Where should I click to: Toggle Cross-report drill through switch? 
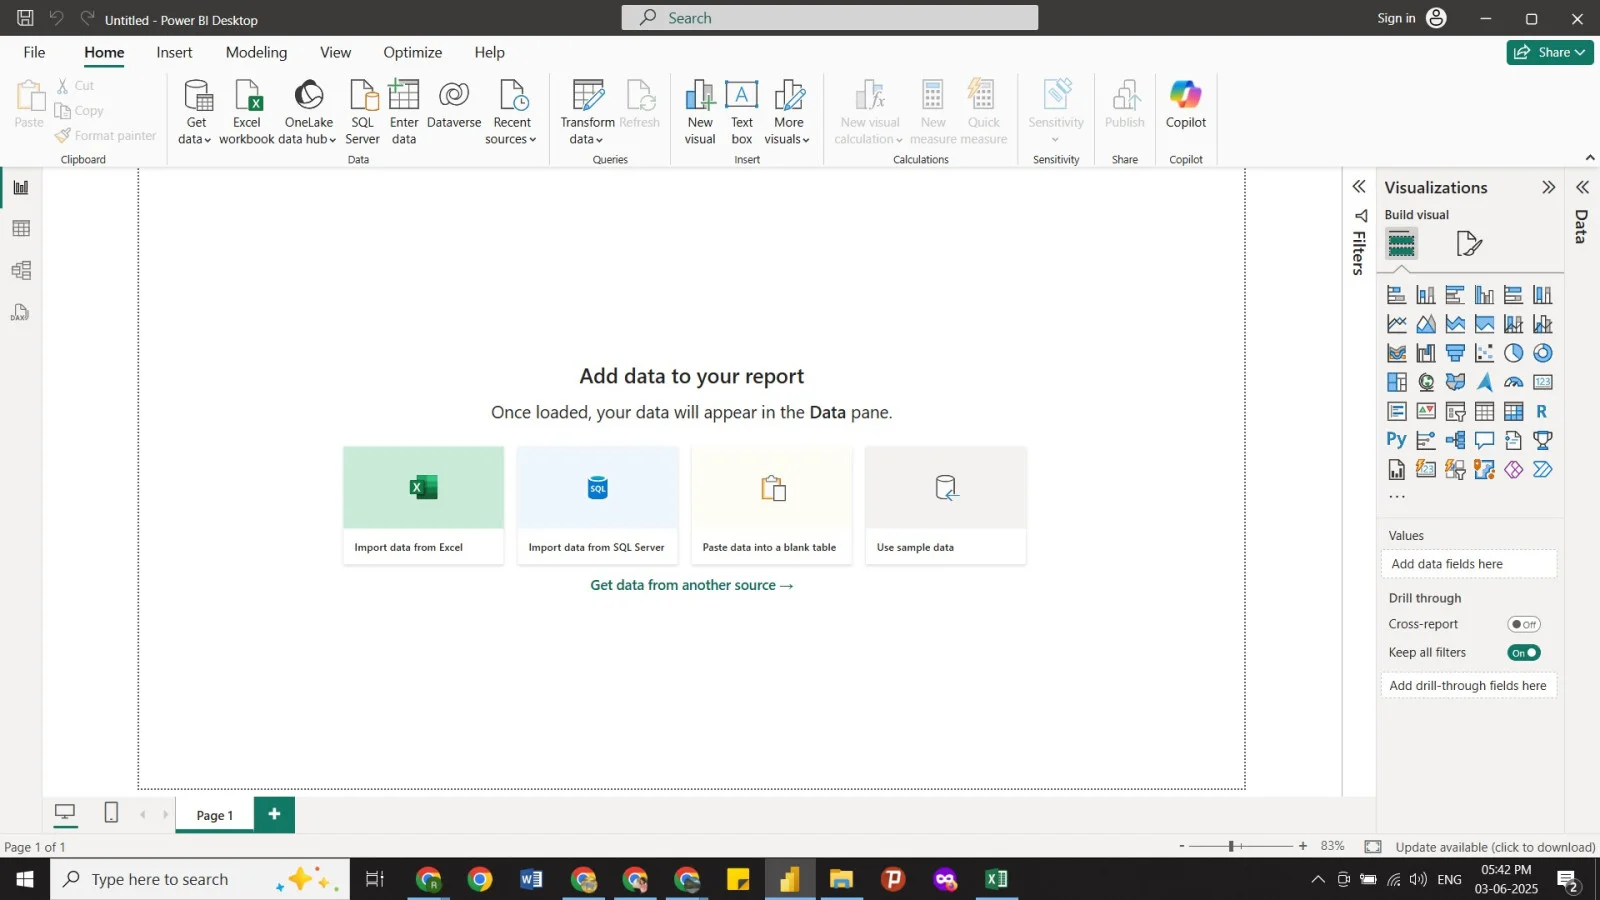click(1524, 624)
